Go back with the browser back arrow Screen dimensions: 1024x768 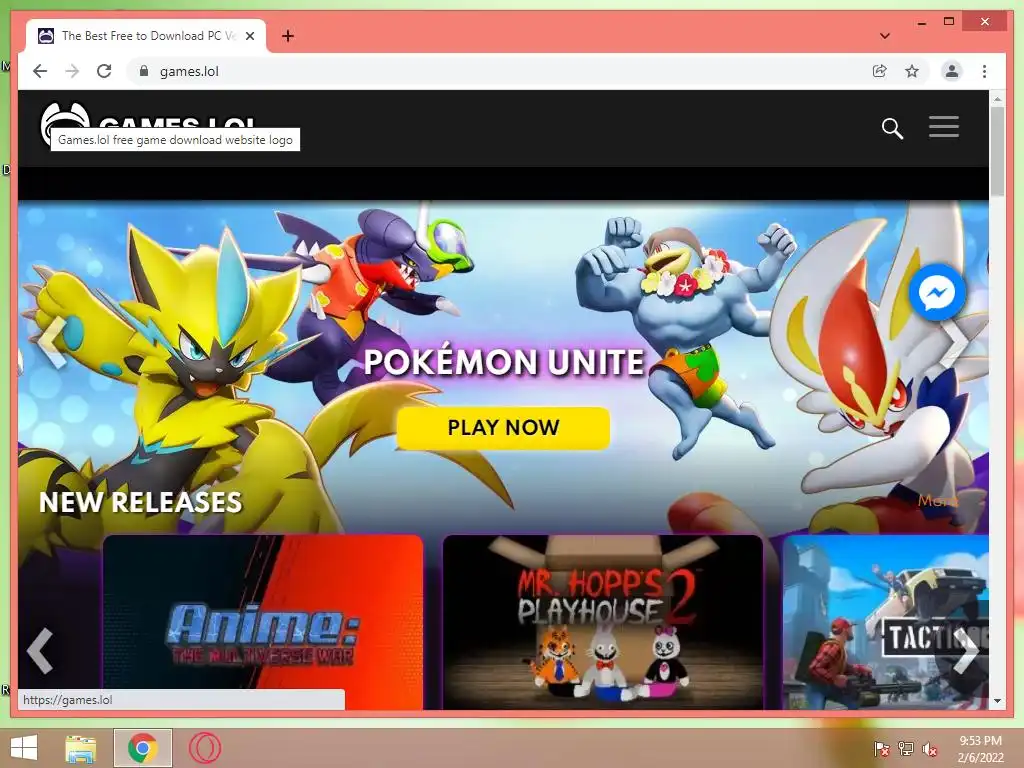click(40, 71)
